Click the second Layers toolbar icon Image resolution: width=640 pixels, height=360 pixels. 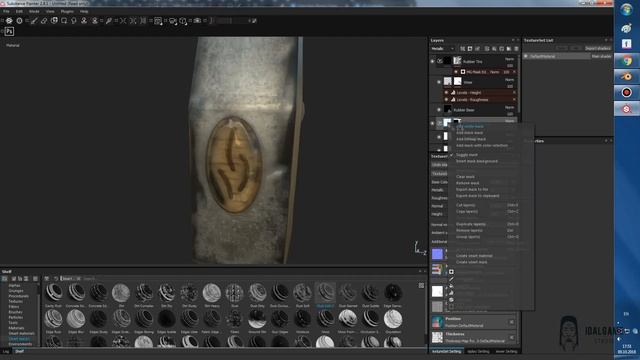tap(470, 49)
